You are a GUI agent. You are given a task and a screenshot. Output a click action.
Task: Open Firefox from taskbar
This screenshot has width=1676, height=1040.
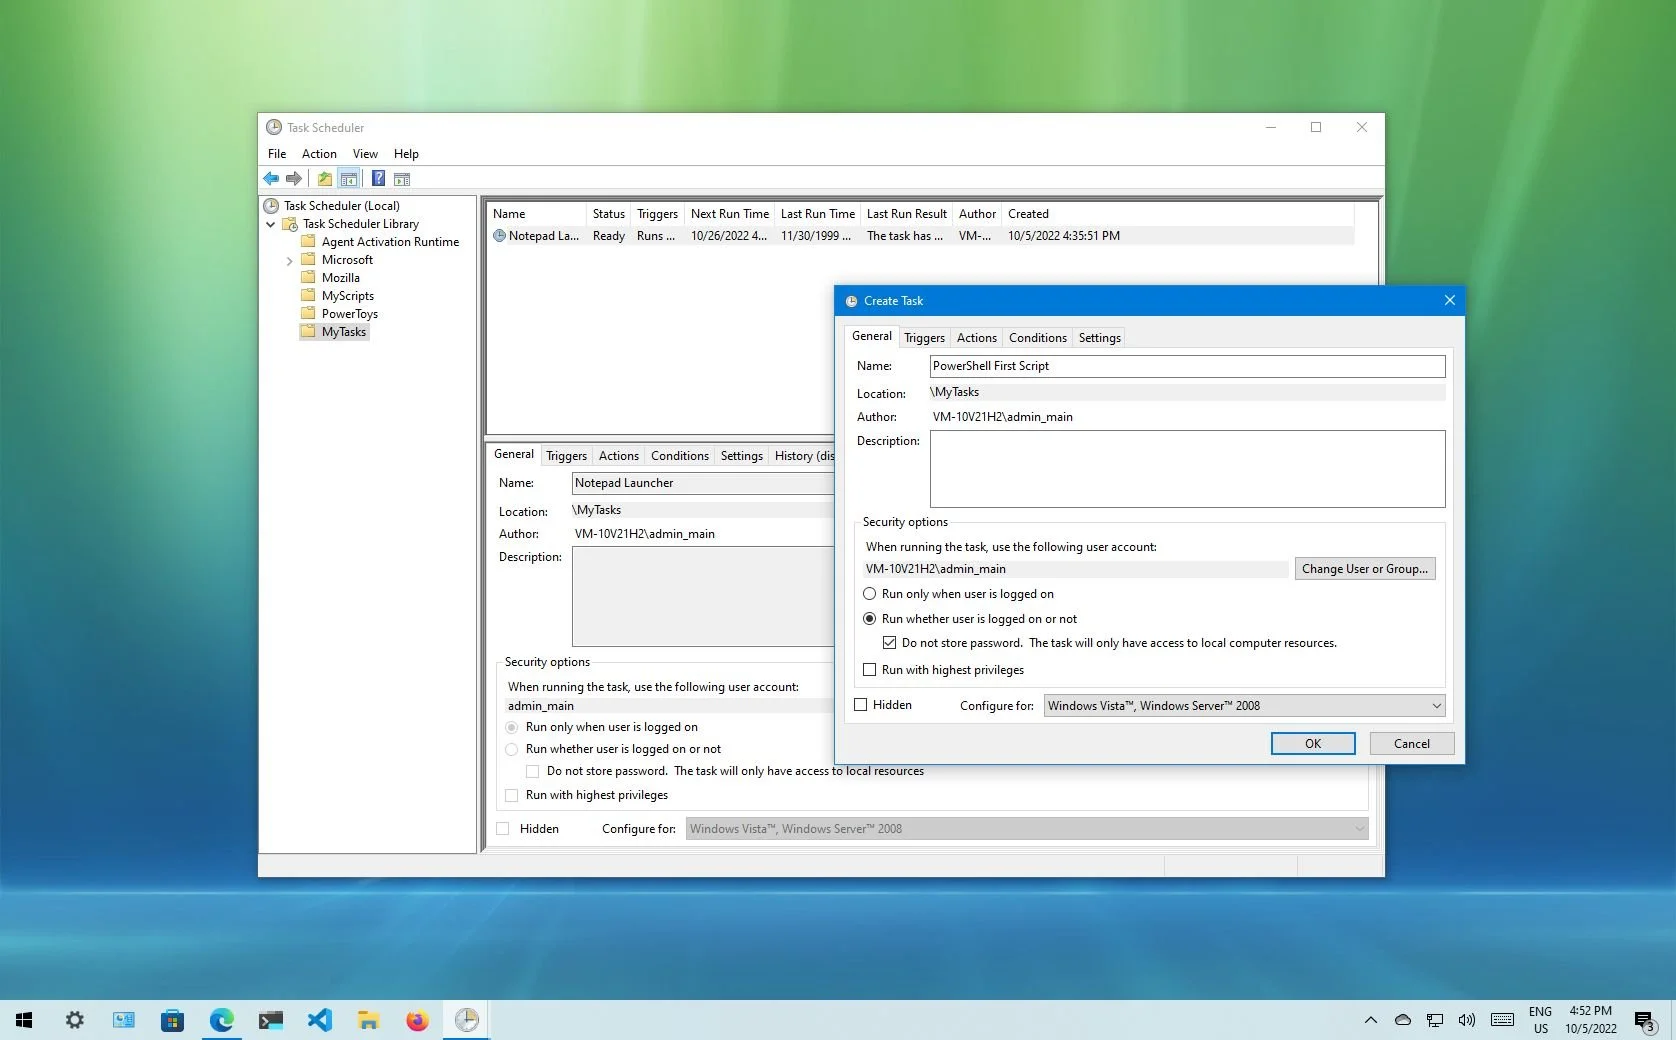coord(417,1020)
